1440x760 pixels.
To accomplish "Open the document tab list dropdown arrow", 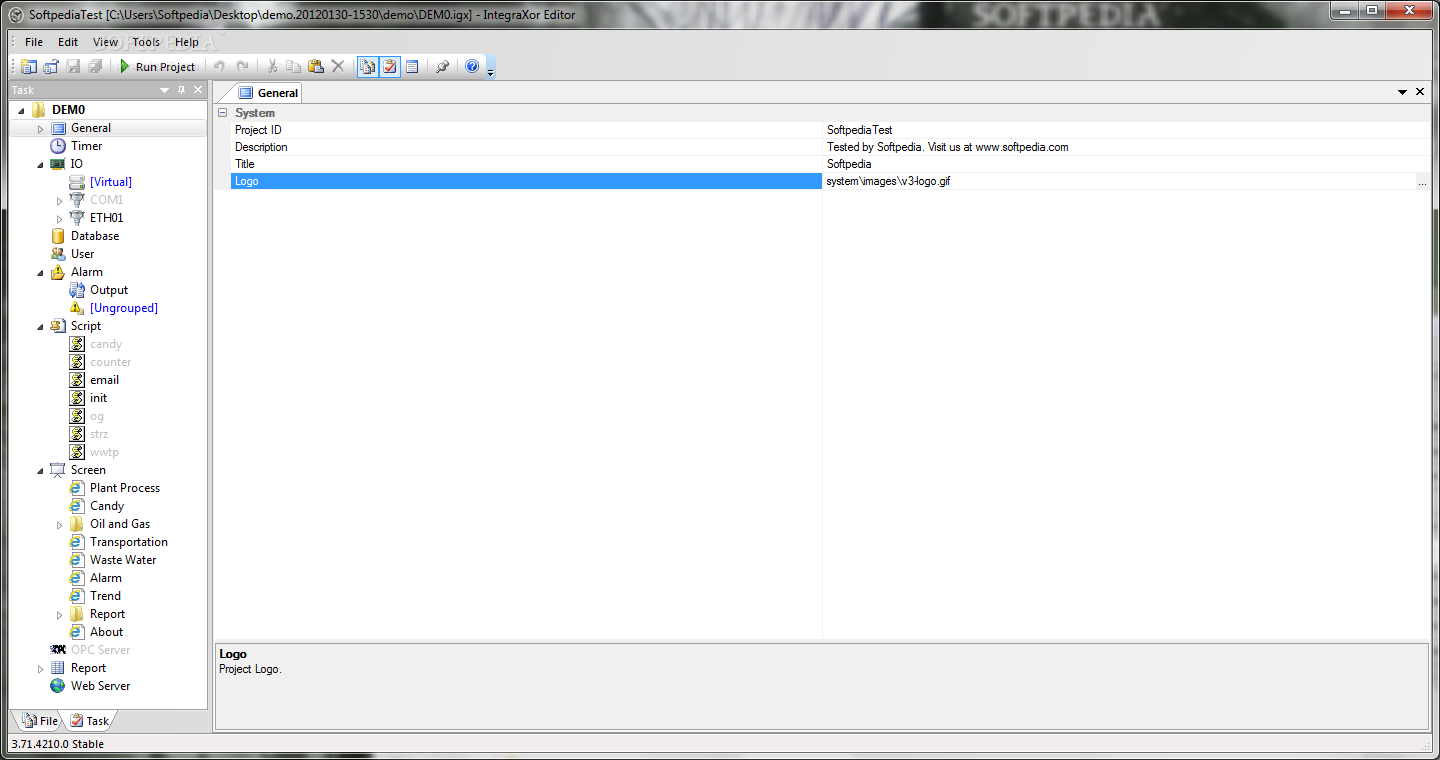I will [x=1403, y=92].
